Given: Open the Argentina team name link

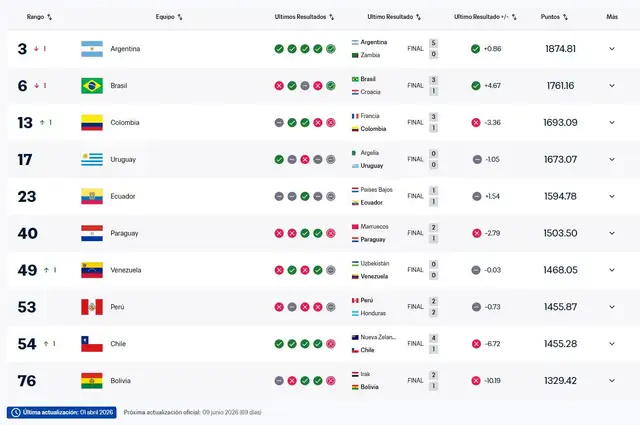Looking at the screenshot, I should 125,49.
